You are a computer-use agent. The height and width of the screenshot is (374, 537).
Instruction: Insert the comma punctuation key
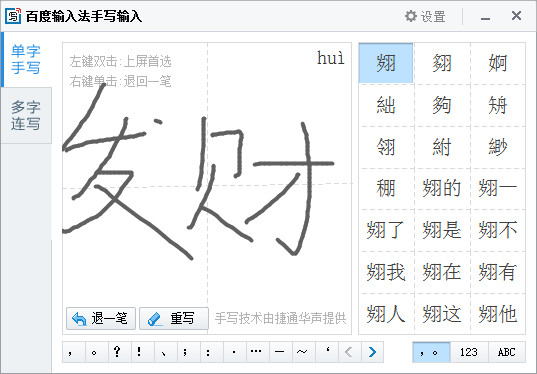[x=74, y=352]
